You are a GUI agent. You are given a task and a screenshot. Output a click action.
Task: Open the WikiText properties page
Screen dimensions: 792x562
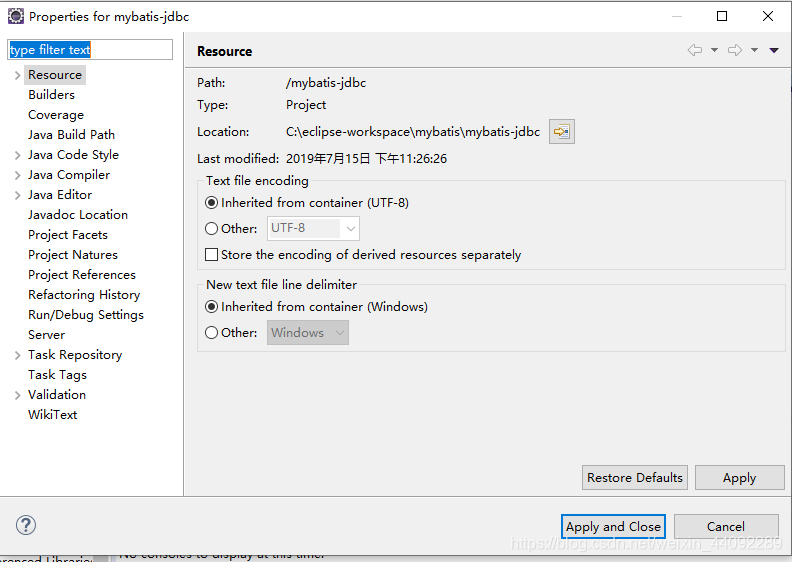[x=53, y=415]
